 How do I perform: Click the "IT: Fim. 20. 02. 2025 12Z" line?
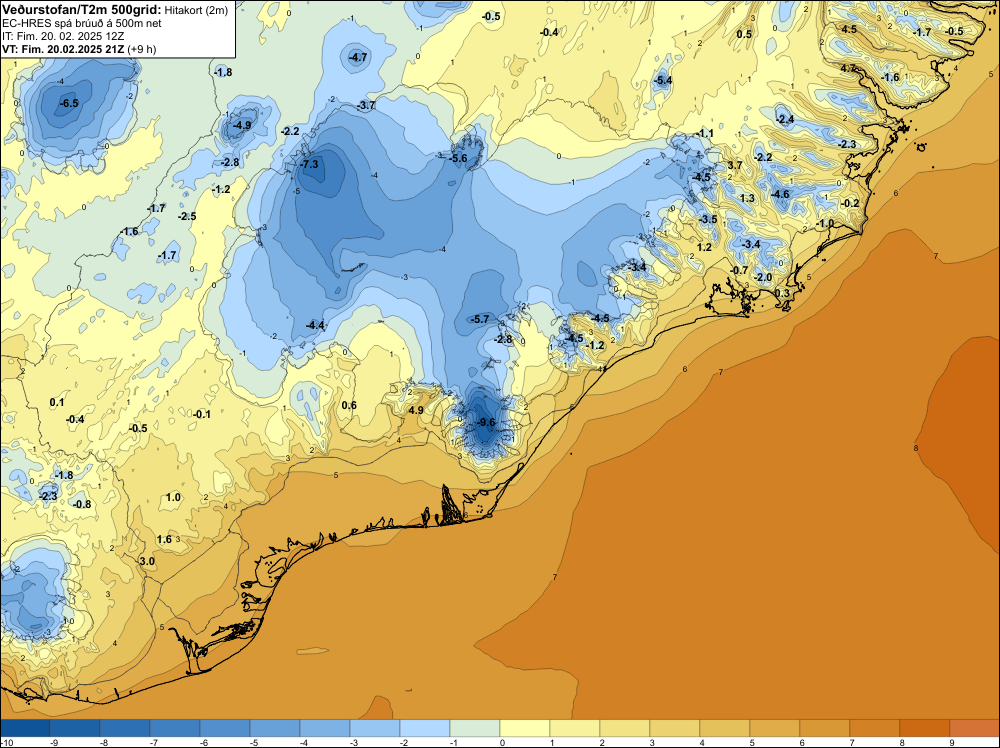tap(63, 36)
